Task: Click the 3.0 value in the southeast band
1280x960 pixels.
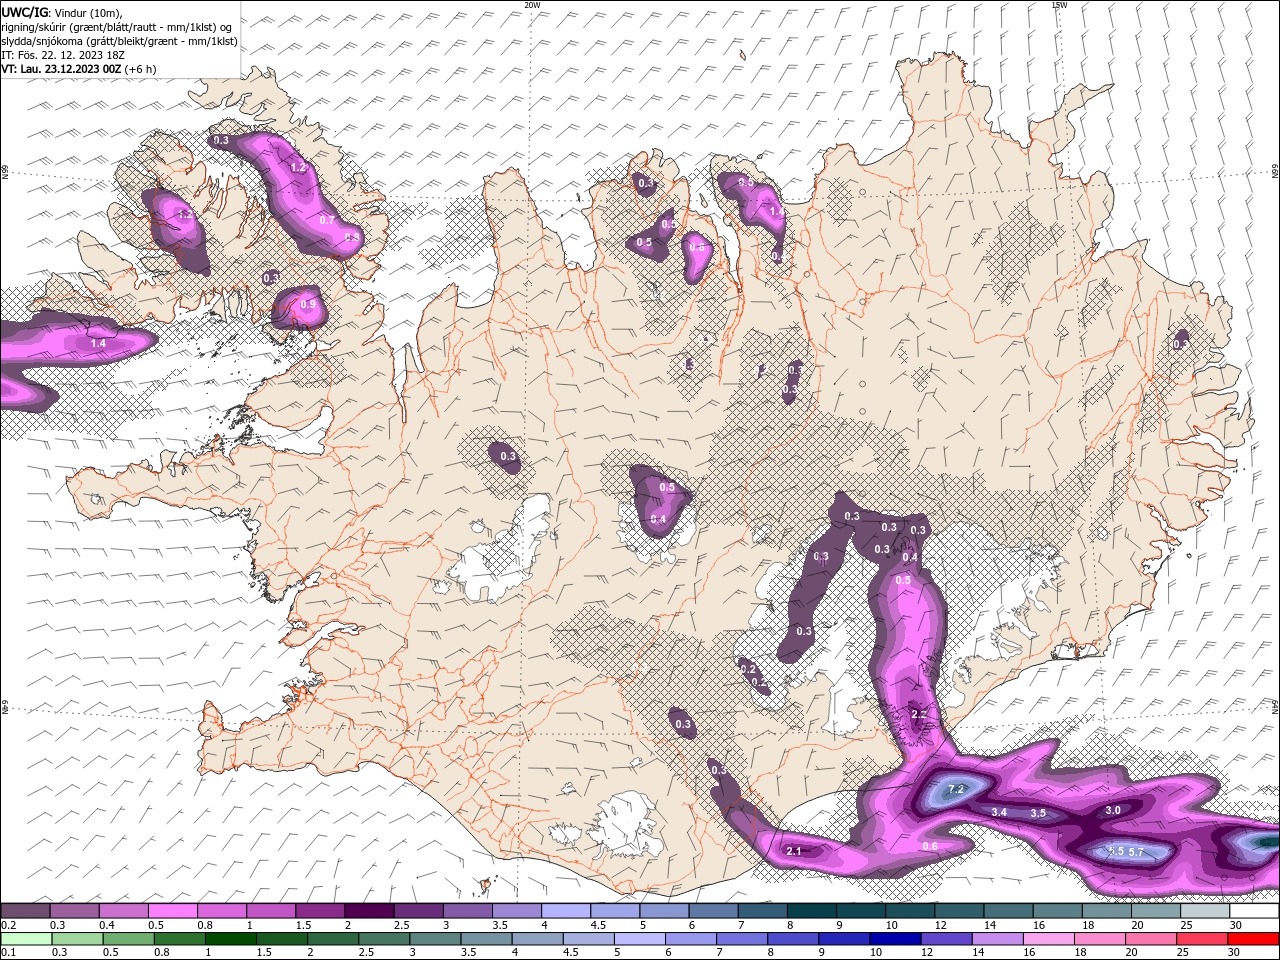Action: 1112,810
